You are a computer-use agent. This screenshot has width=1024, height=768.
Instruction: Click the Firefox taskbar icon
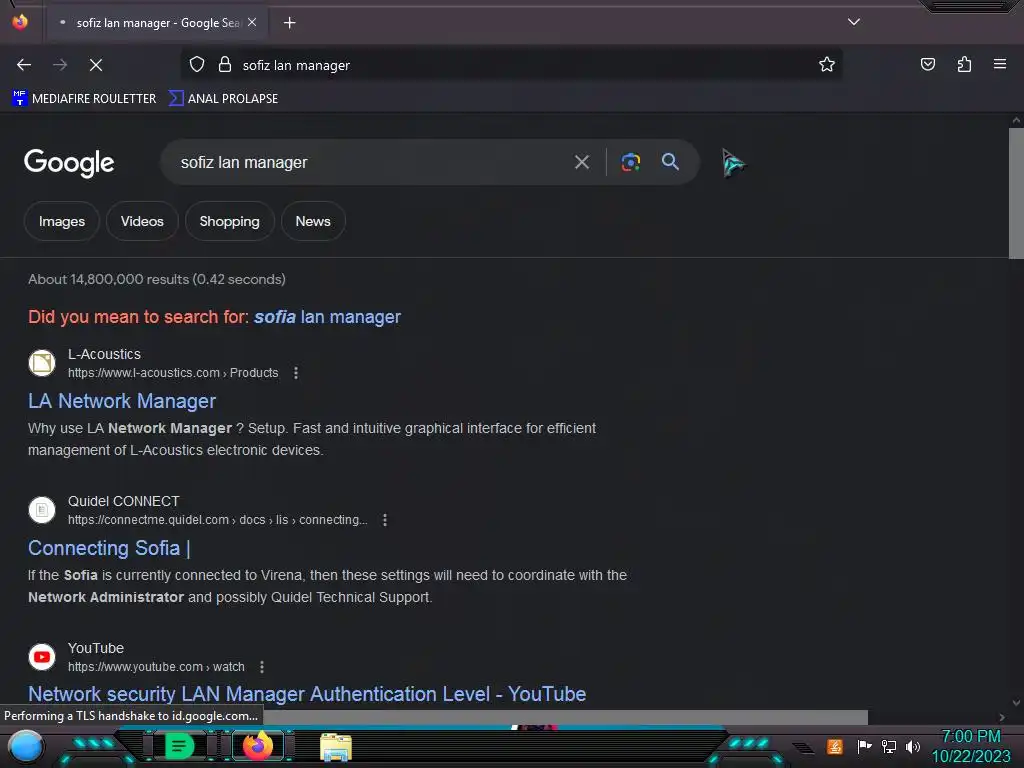pyautogui.click(x=257, y=746)
